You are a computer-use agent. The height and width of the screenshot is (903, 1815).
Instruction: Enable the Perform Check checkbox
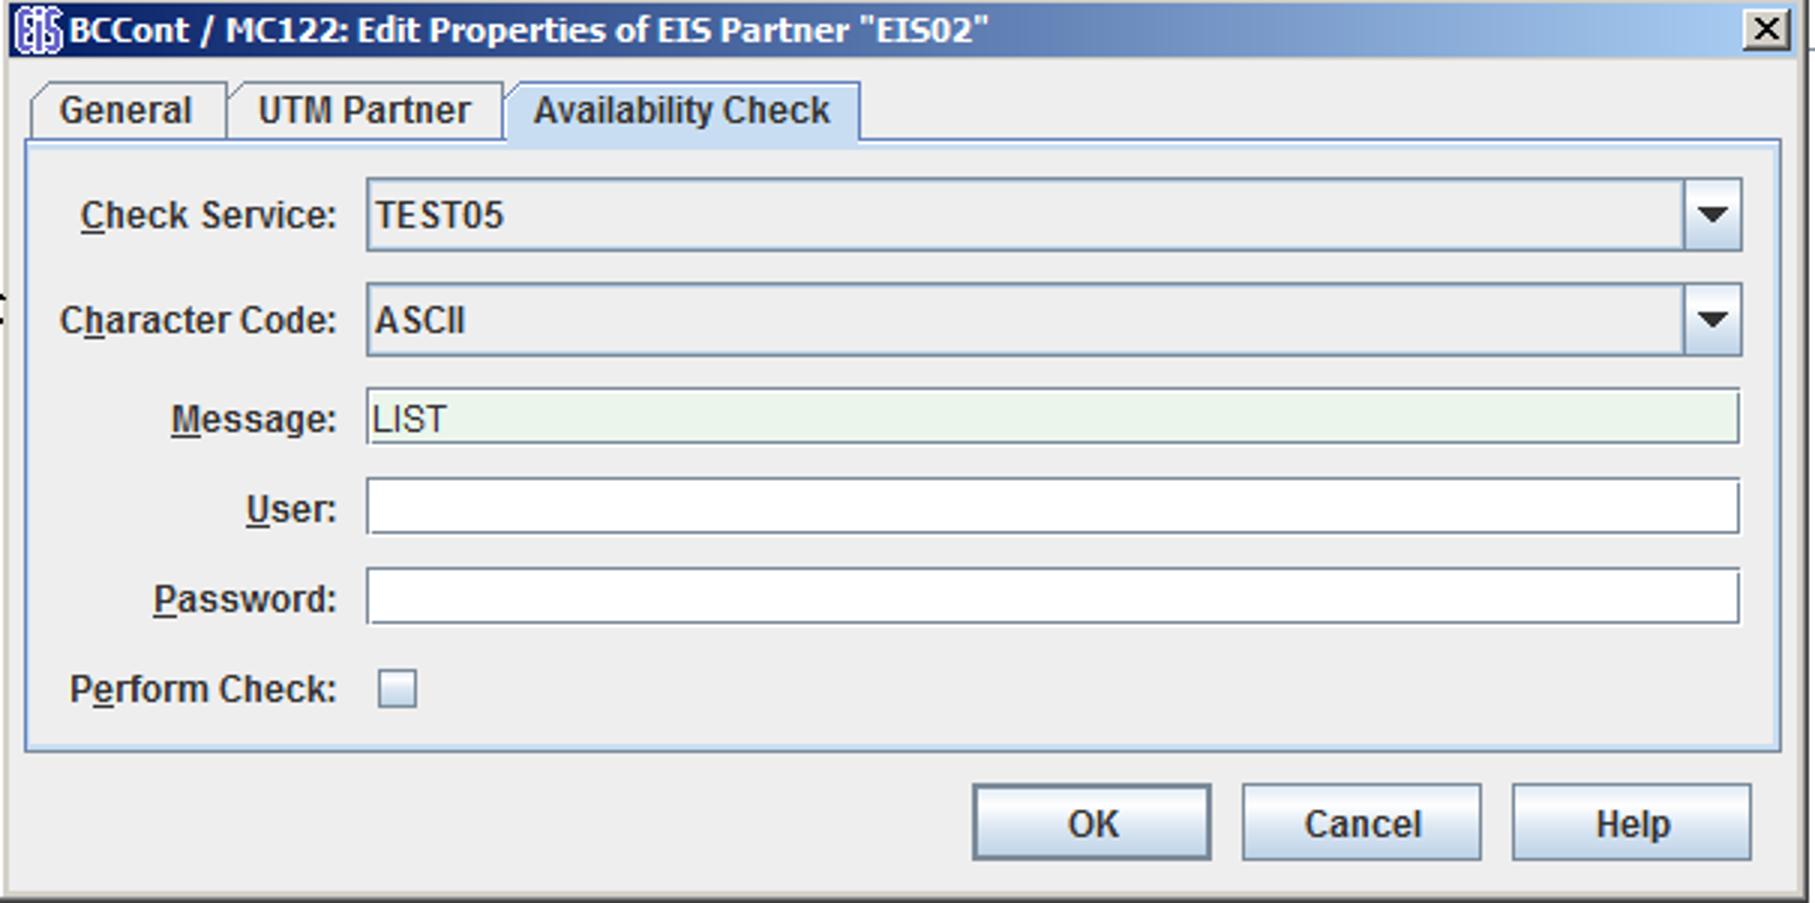(397, 689)
